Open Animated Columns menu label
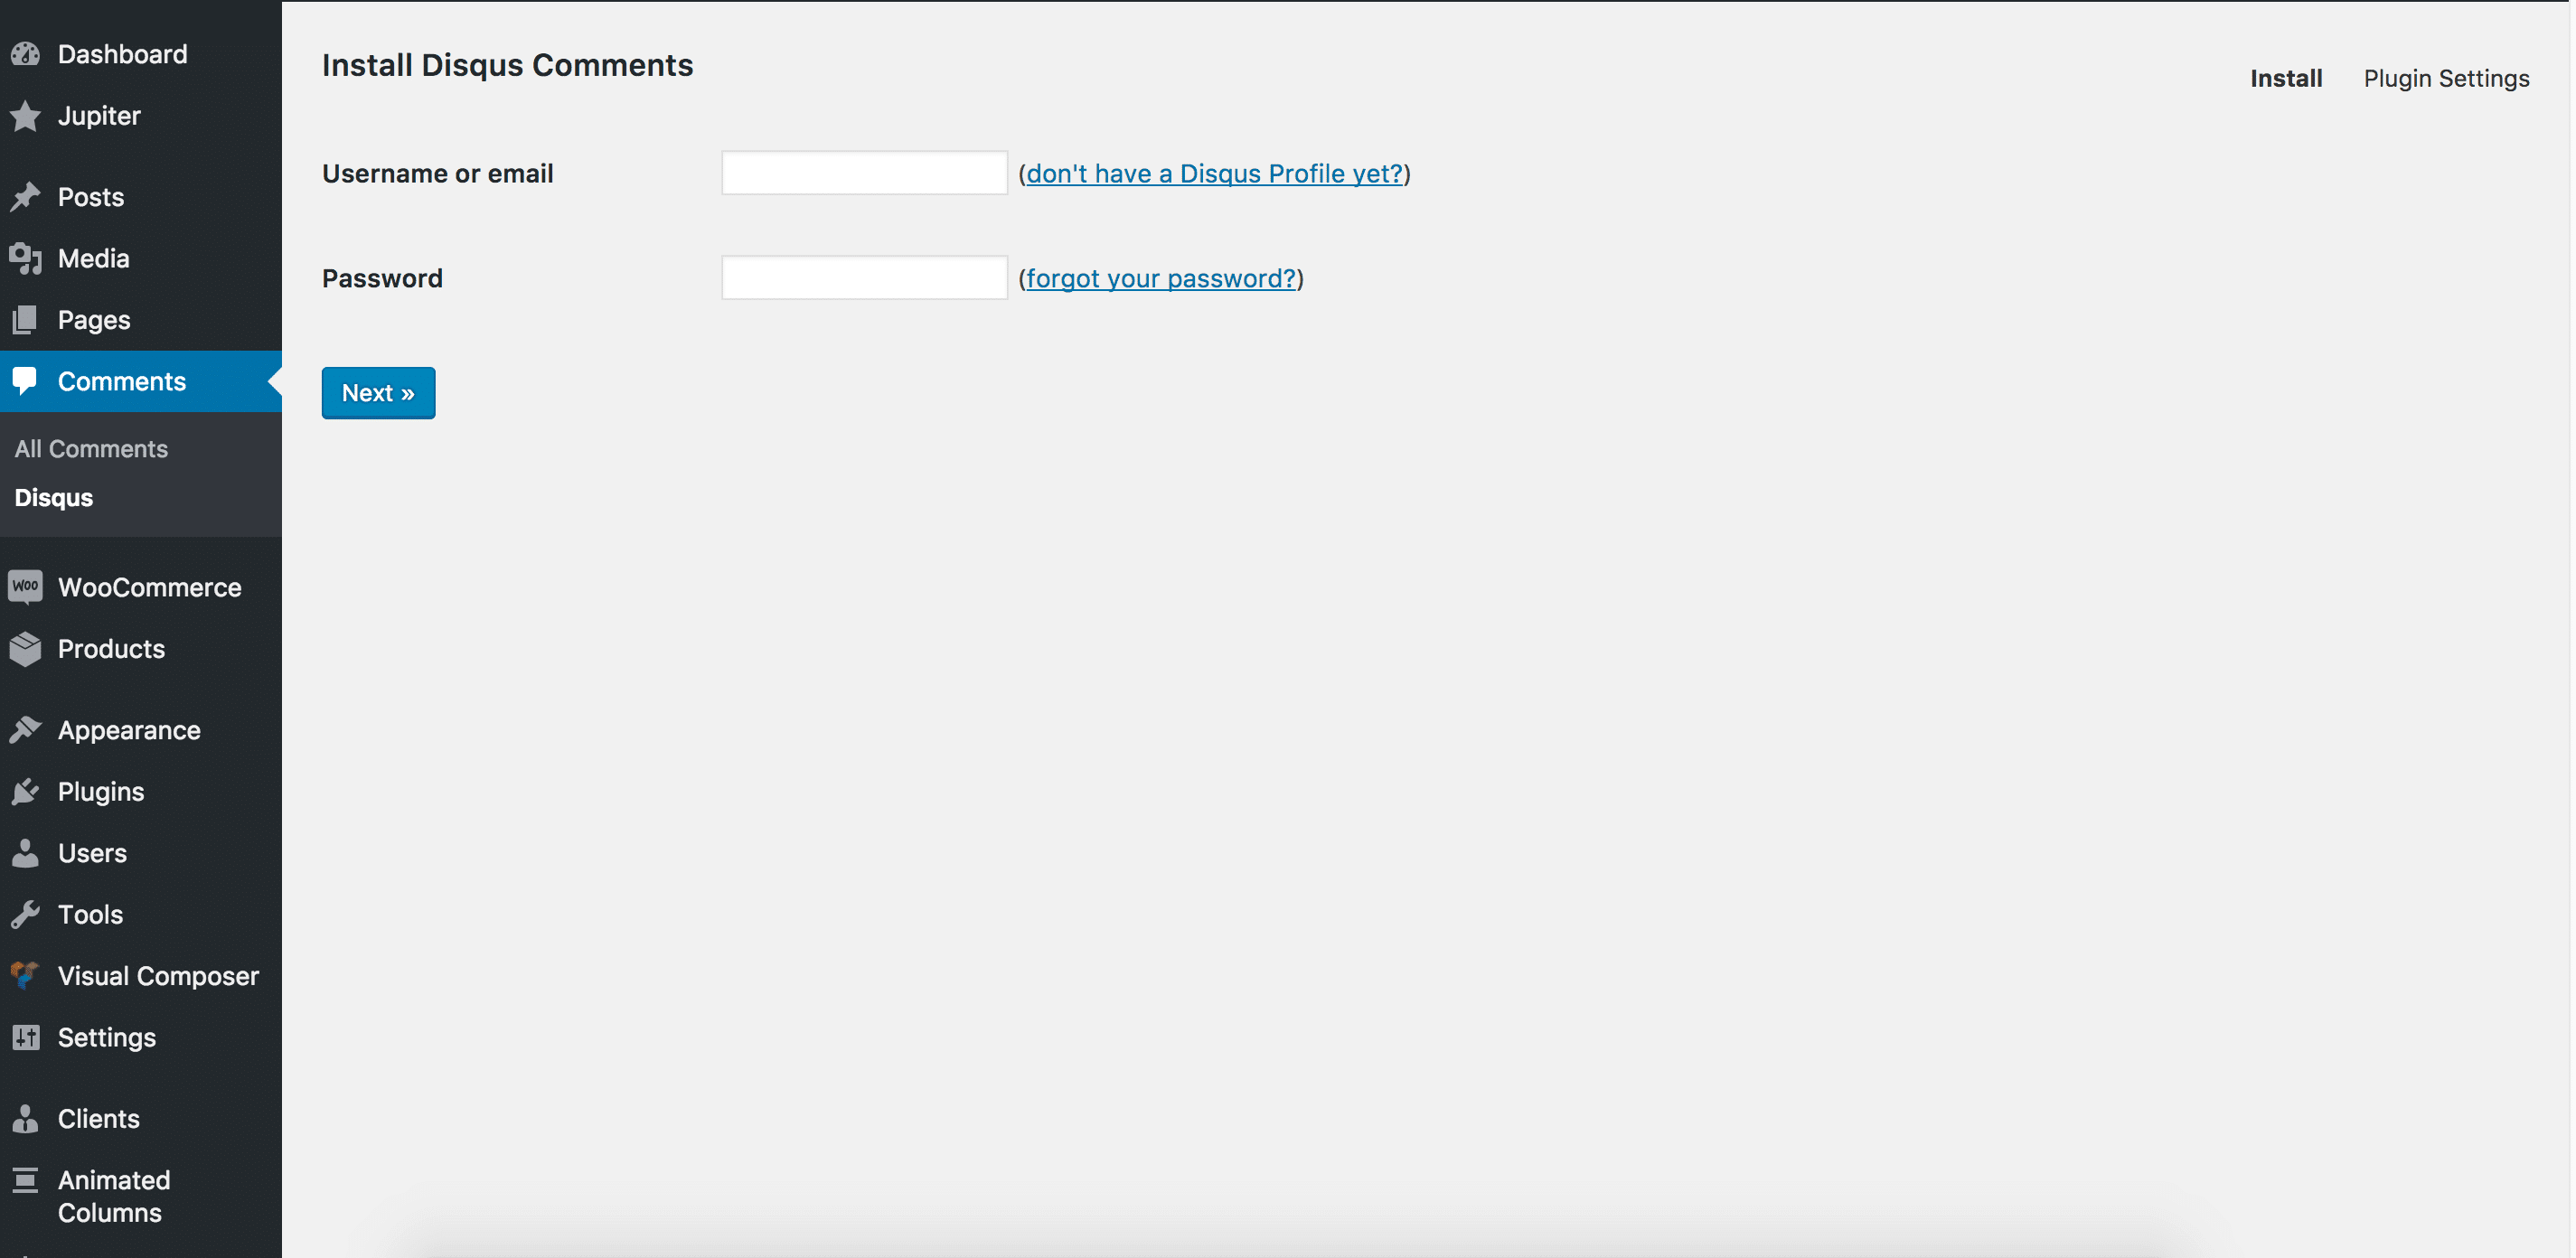This screenshot has height=1258, width=2576. (114, 1196)
